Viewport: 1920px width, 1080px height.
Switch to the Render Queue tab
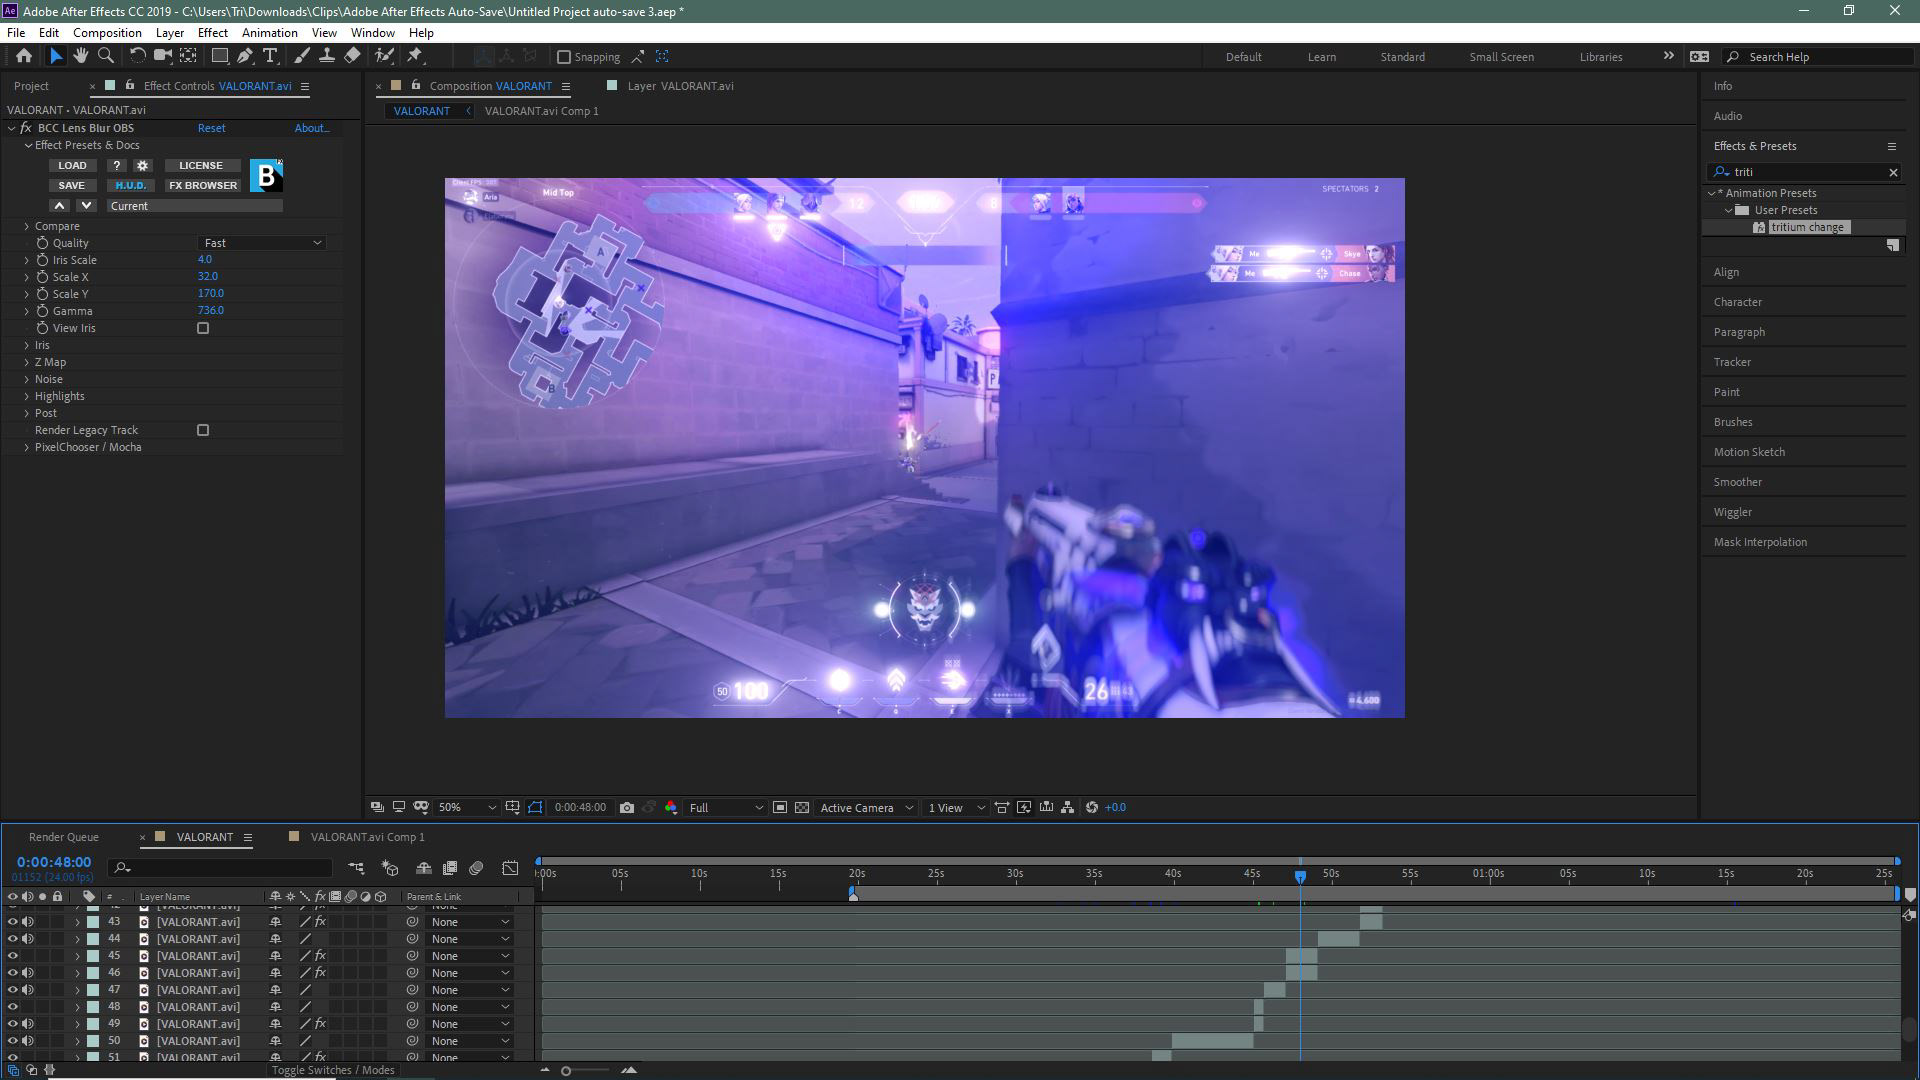[64, 837]
